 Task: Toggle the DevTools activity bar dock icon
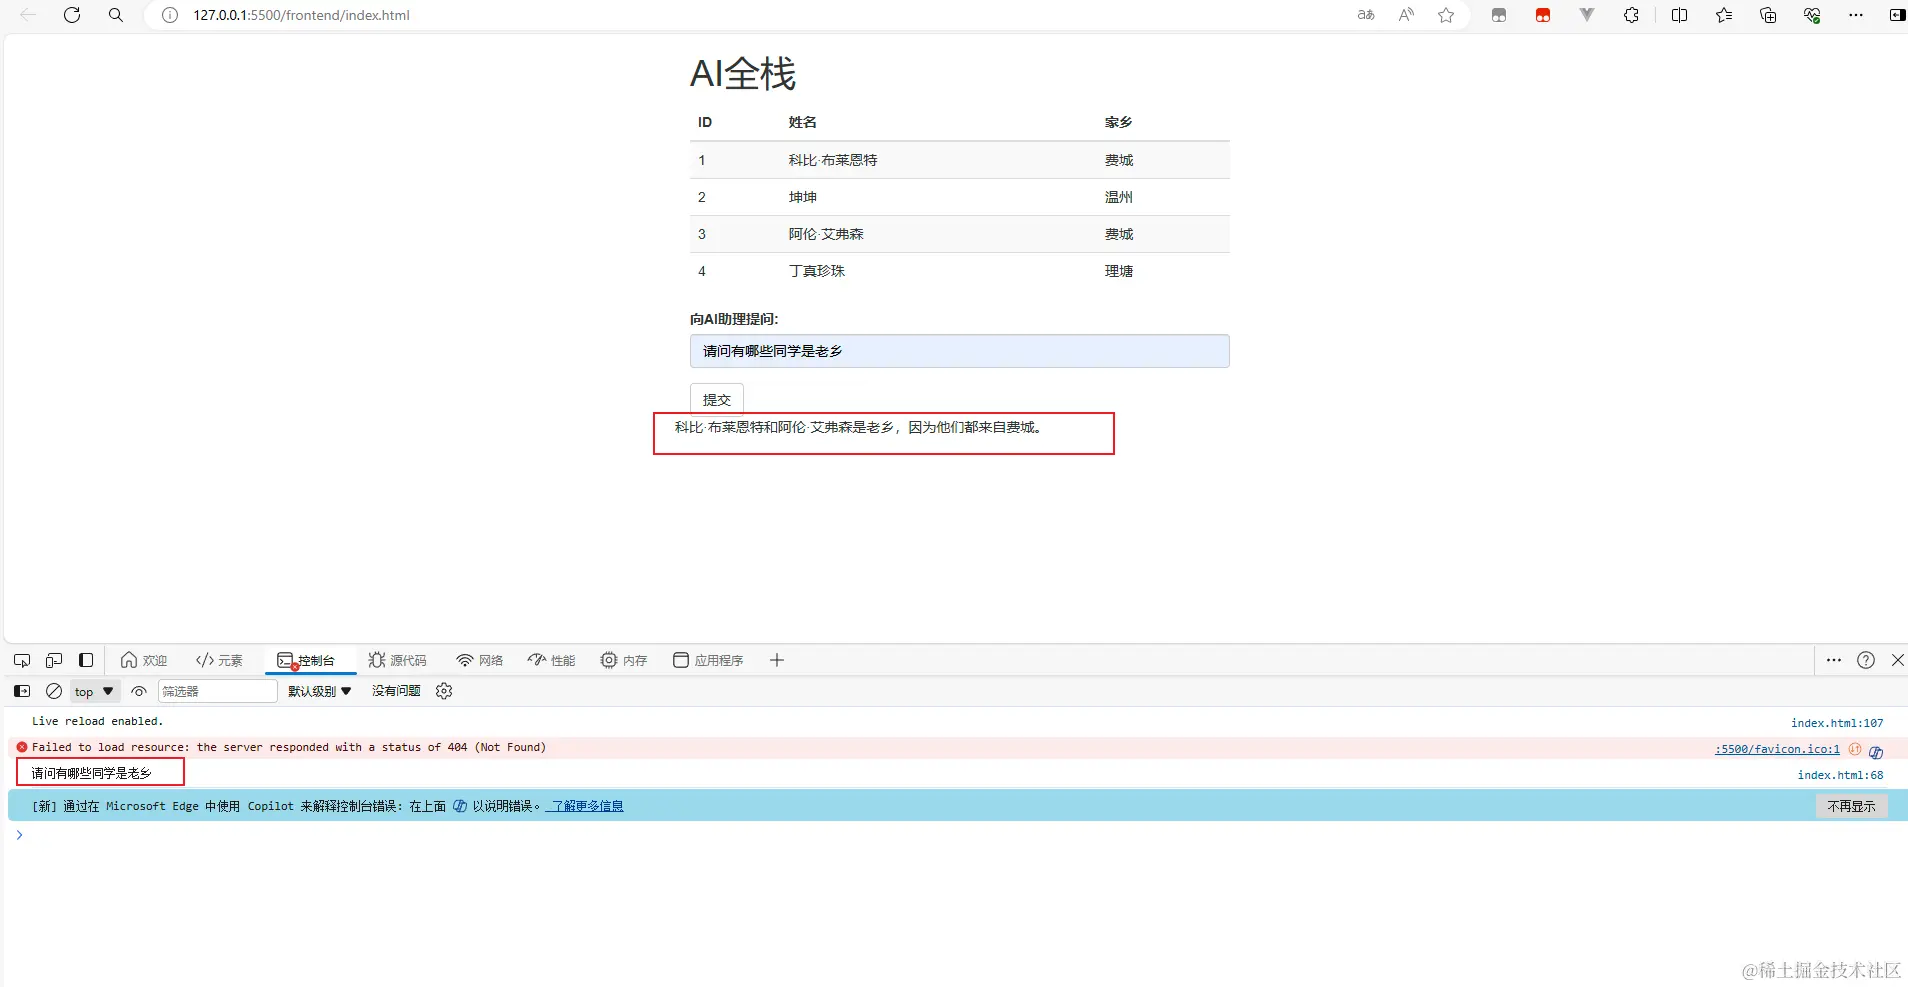click(x=86, y=660)
